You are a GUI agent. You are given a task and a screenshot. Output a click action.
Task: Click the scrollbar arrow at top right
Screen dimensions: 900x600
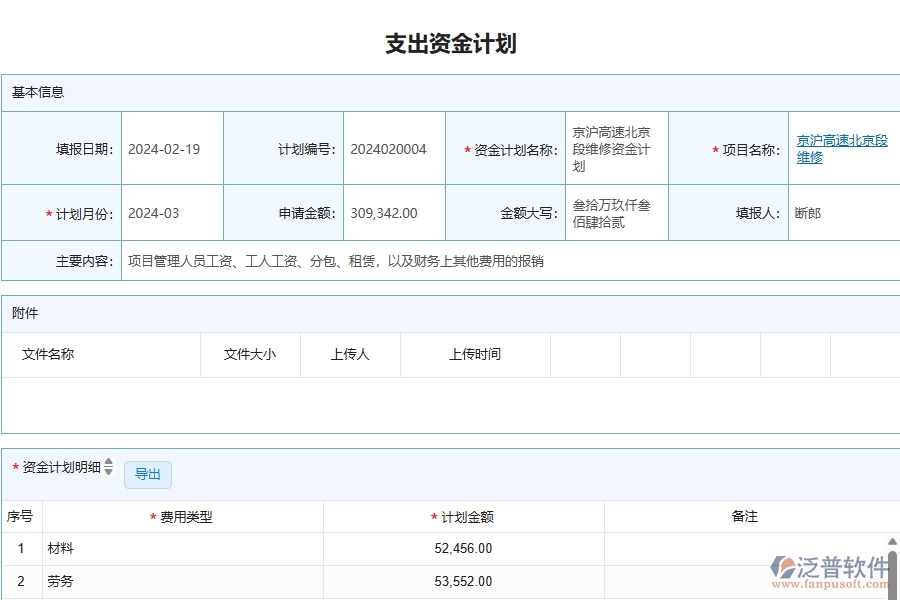891,543
